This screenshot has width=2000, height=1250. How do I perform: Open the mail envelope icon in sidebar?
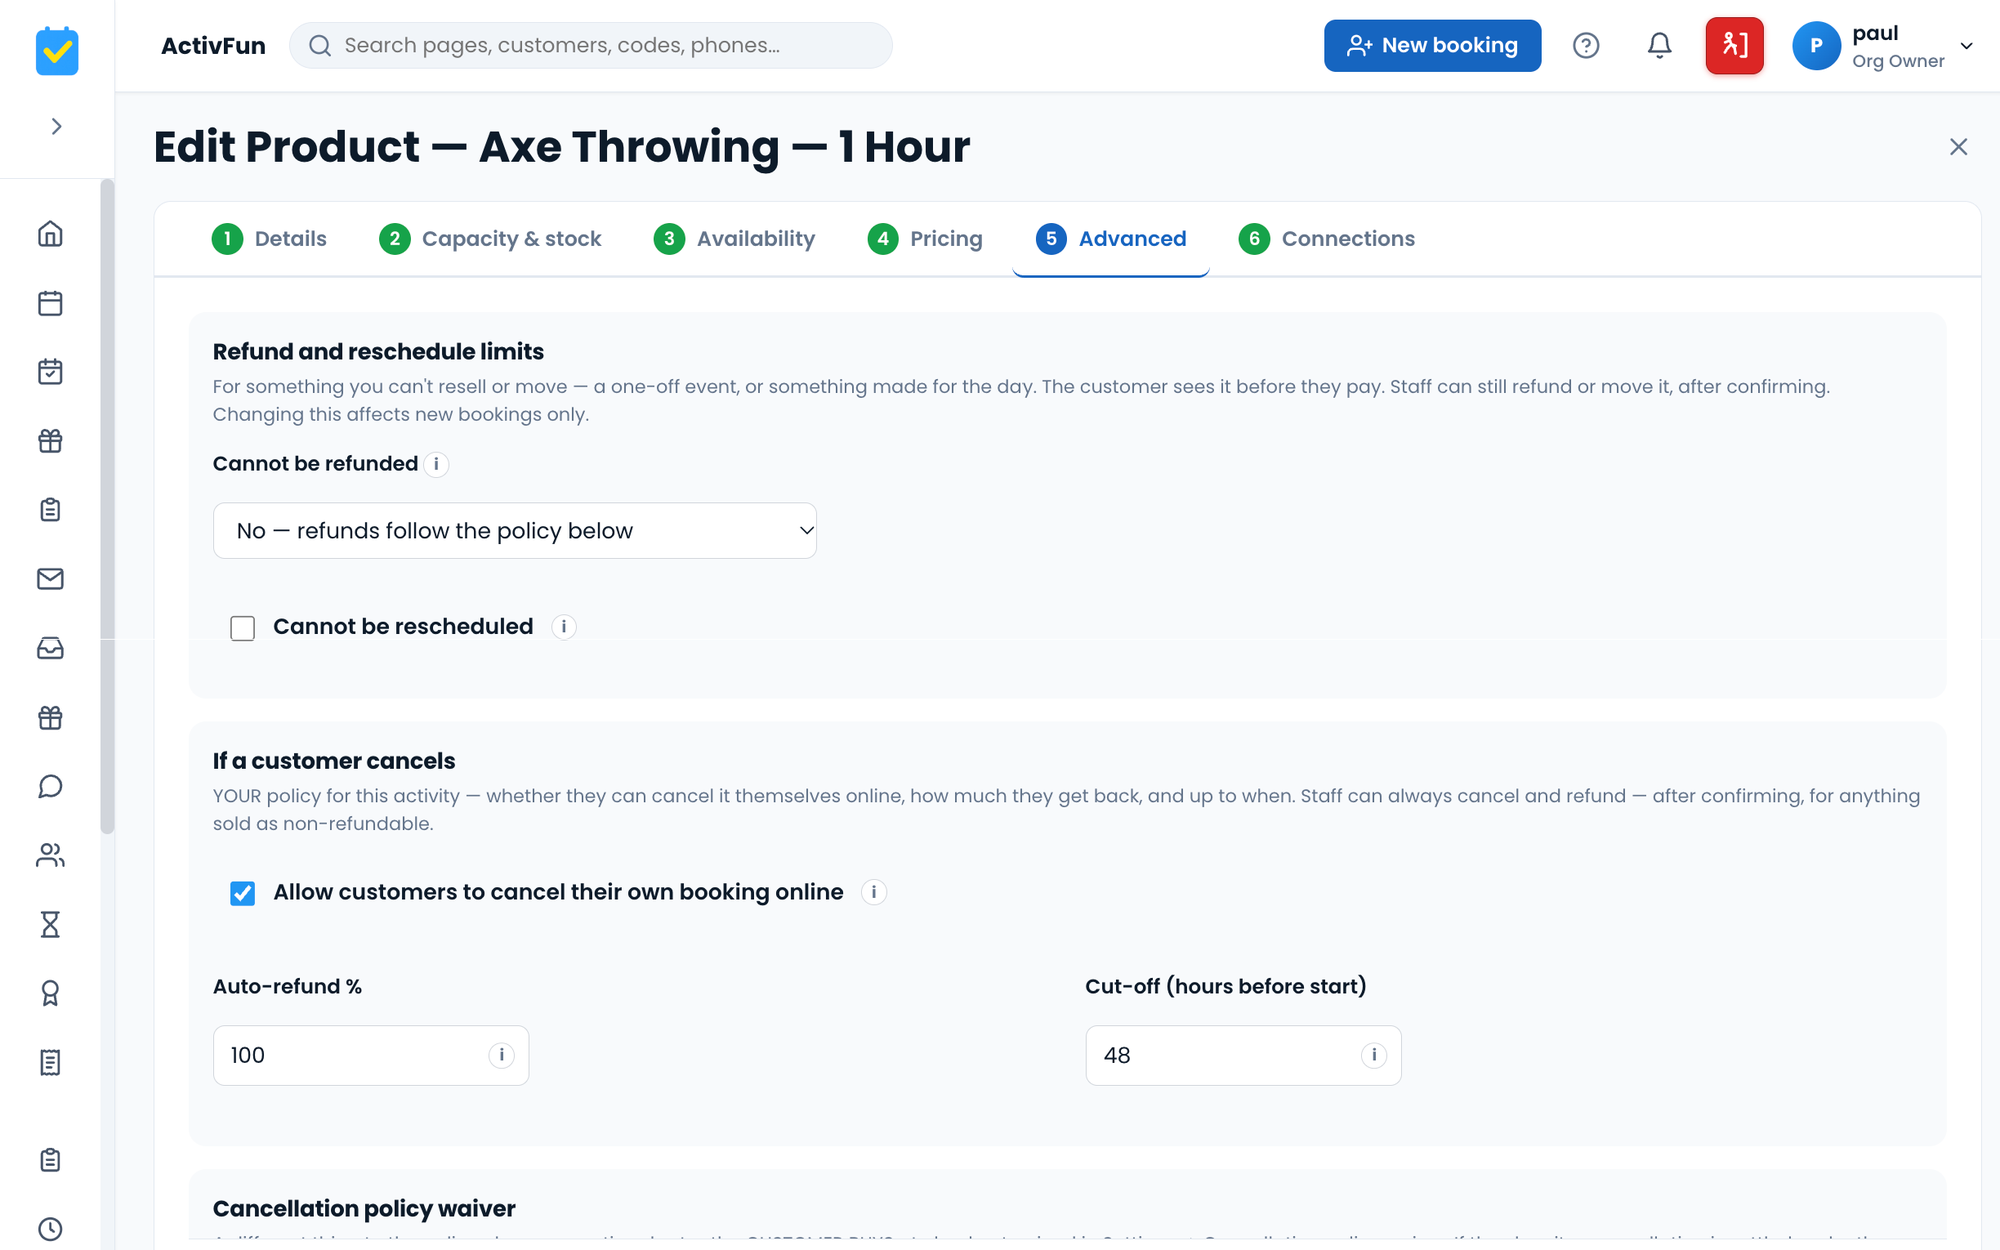pos(50,579)
